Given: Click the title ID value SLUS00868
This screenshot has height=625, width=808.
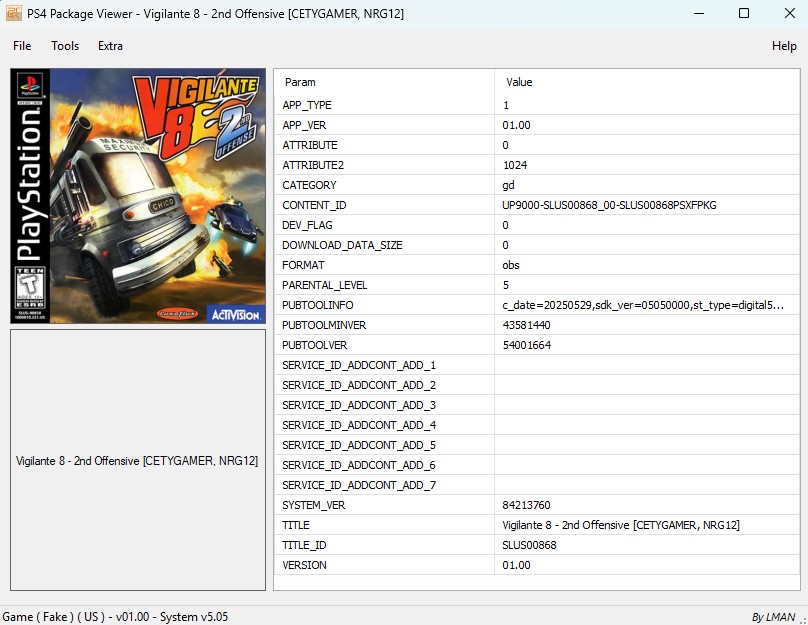Looking at the screenshot, I should 529,546.
